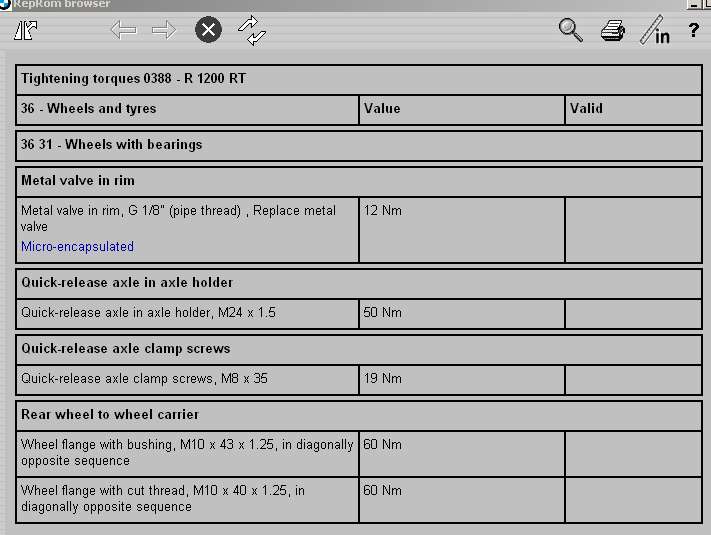The height and width of the screenshot is (535, 711).
Task: Open help via the question mark
Action: pyautogui.click(x=693, y=30)
